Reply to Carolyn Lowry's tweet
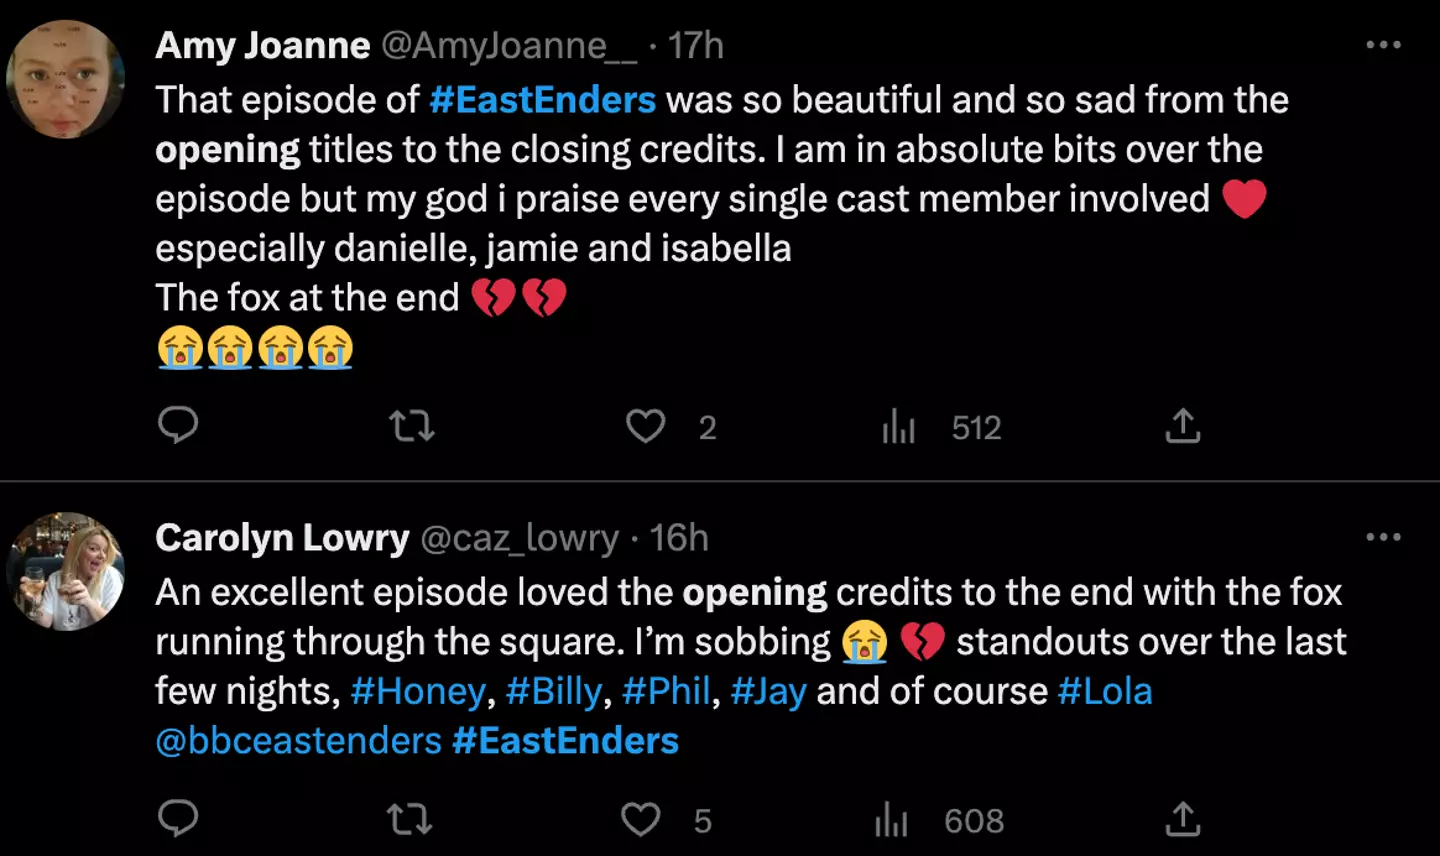The height and width of the screenshot is (856, 1440). coord(178,819)
